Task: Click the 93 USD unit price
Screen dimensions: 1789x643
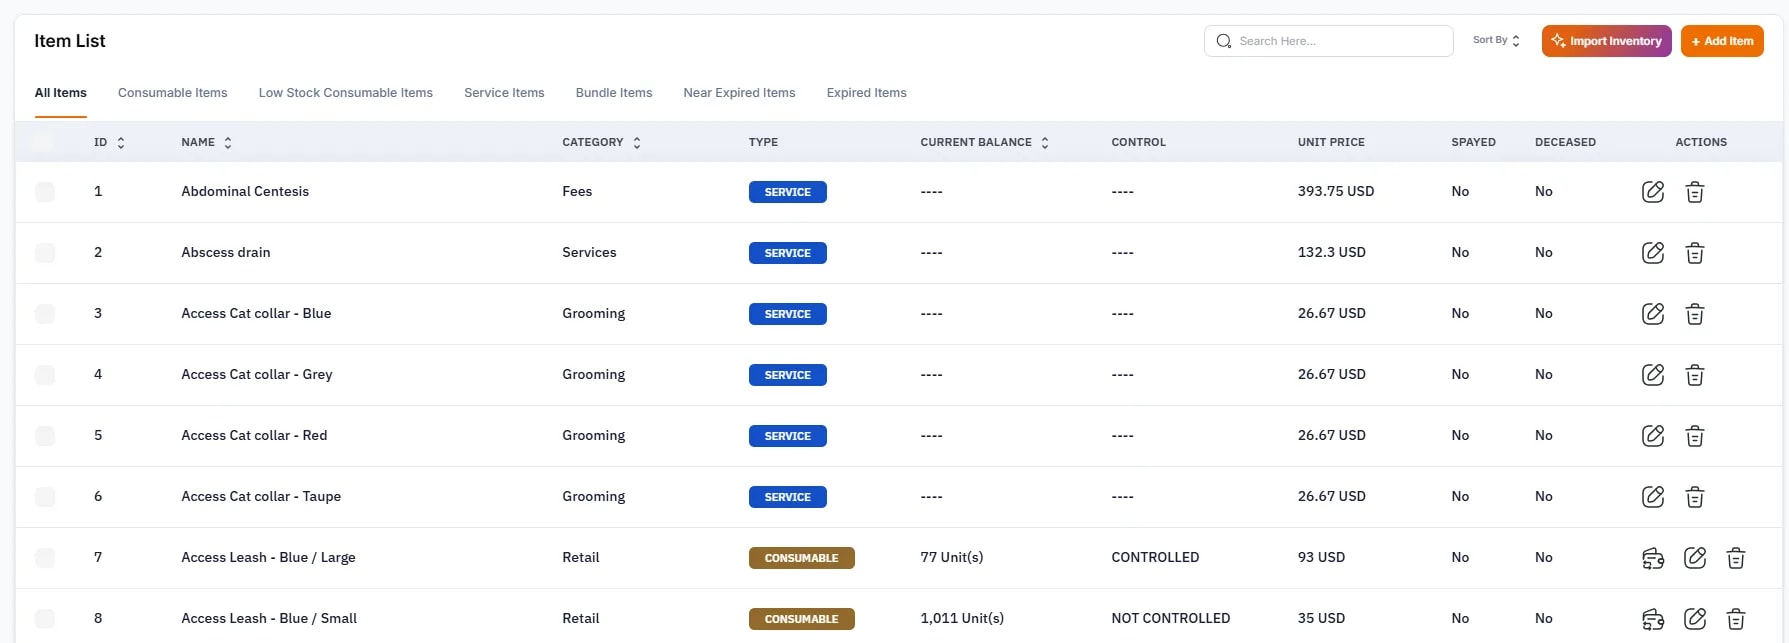Action: [x=1321, y=557]
